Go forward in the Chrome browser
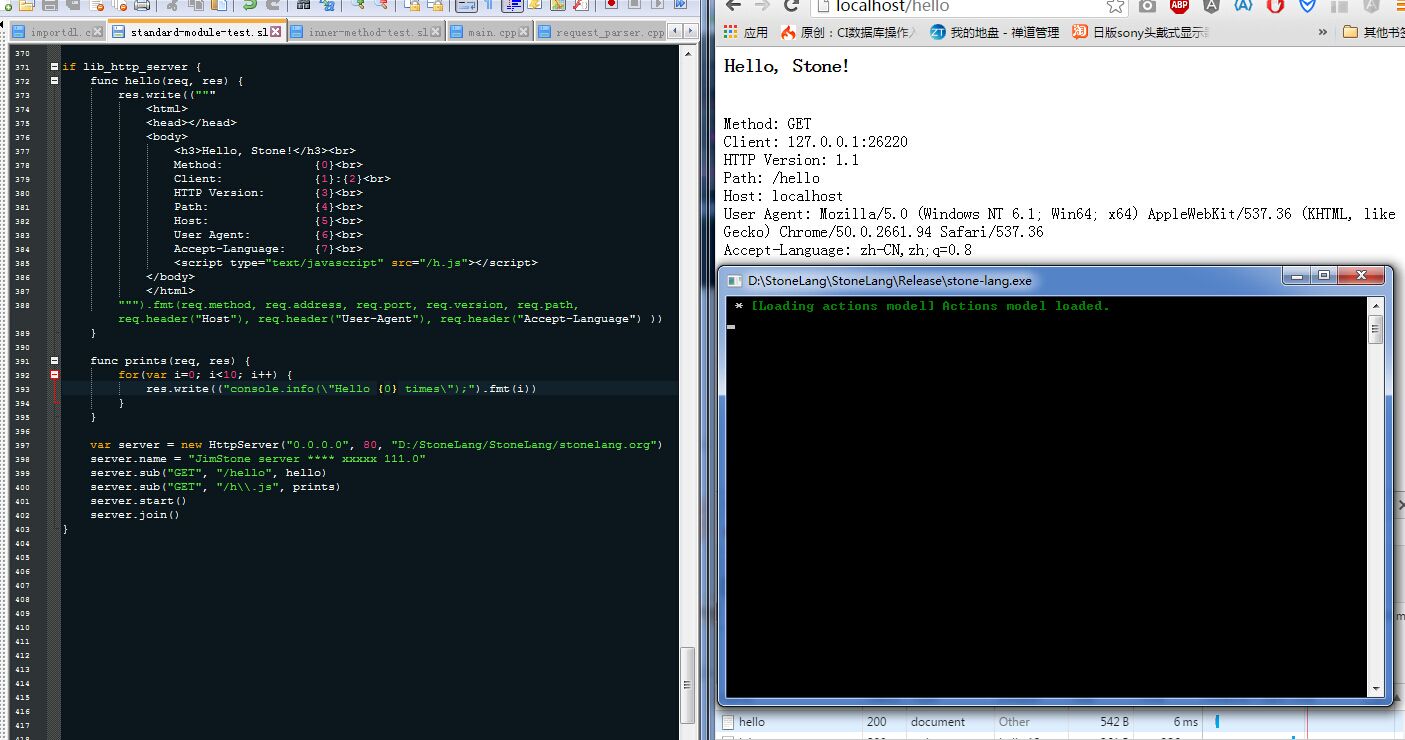This screenshot has width=1405, height=740. pyautogui.click(x=763, y=6)
